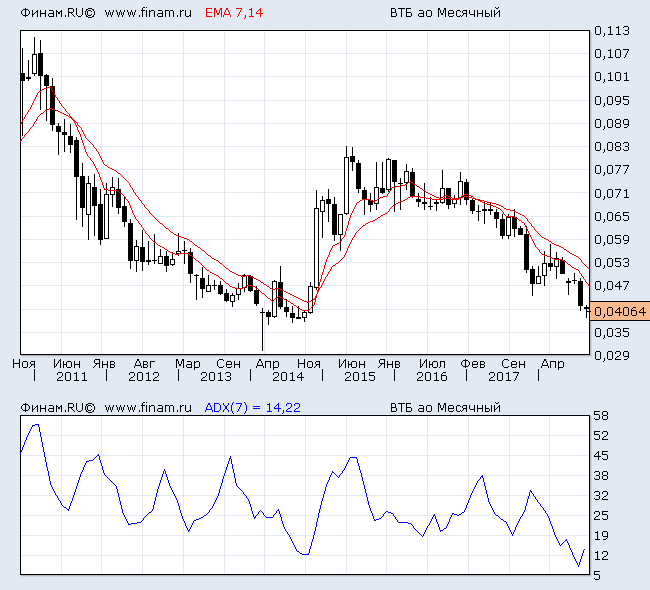
Task: Click the 2017 year label on time axis
Action: [503, 376]
